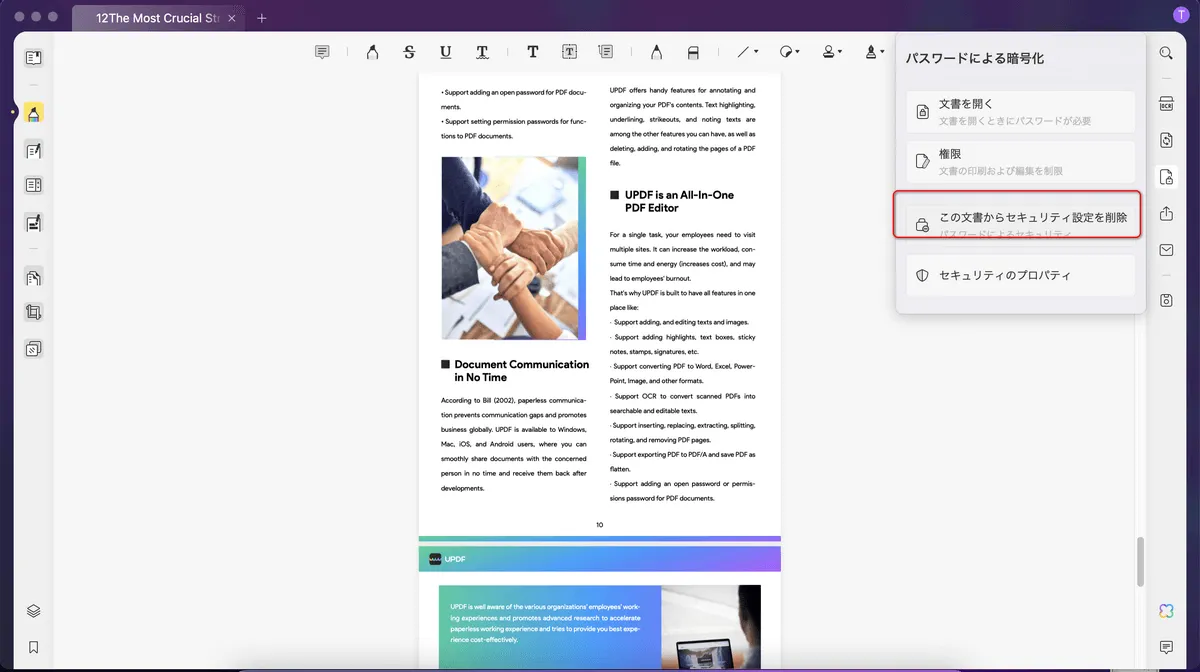Viewport: 1200px width, 672px height.
Task: Click the UPDF logo banner on next page
Action: tap(599, 559)
